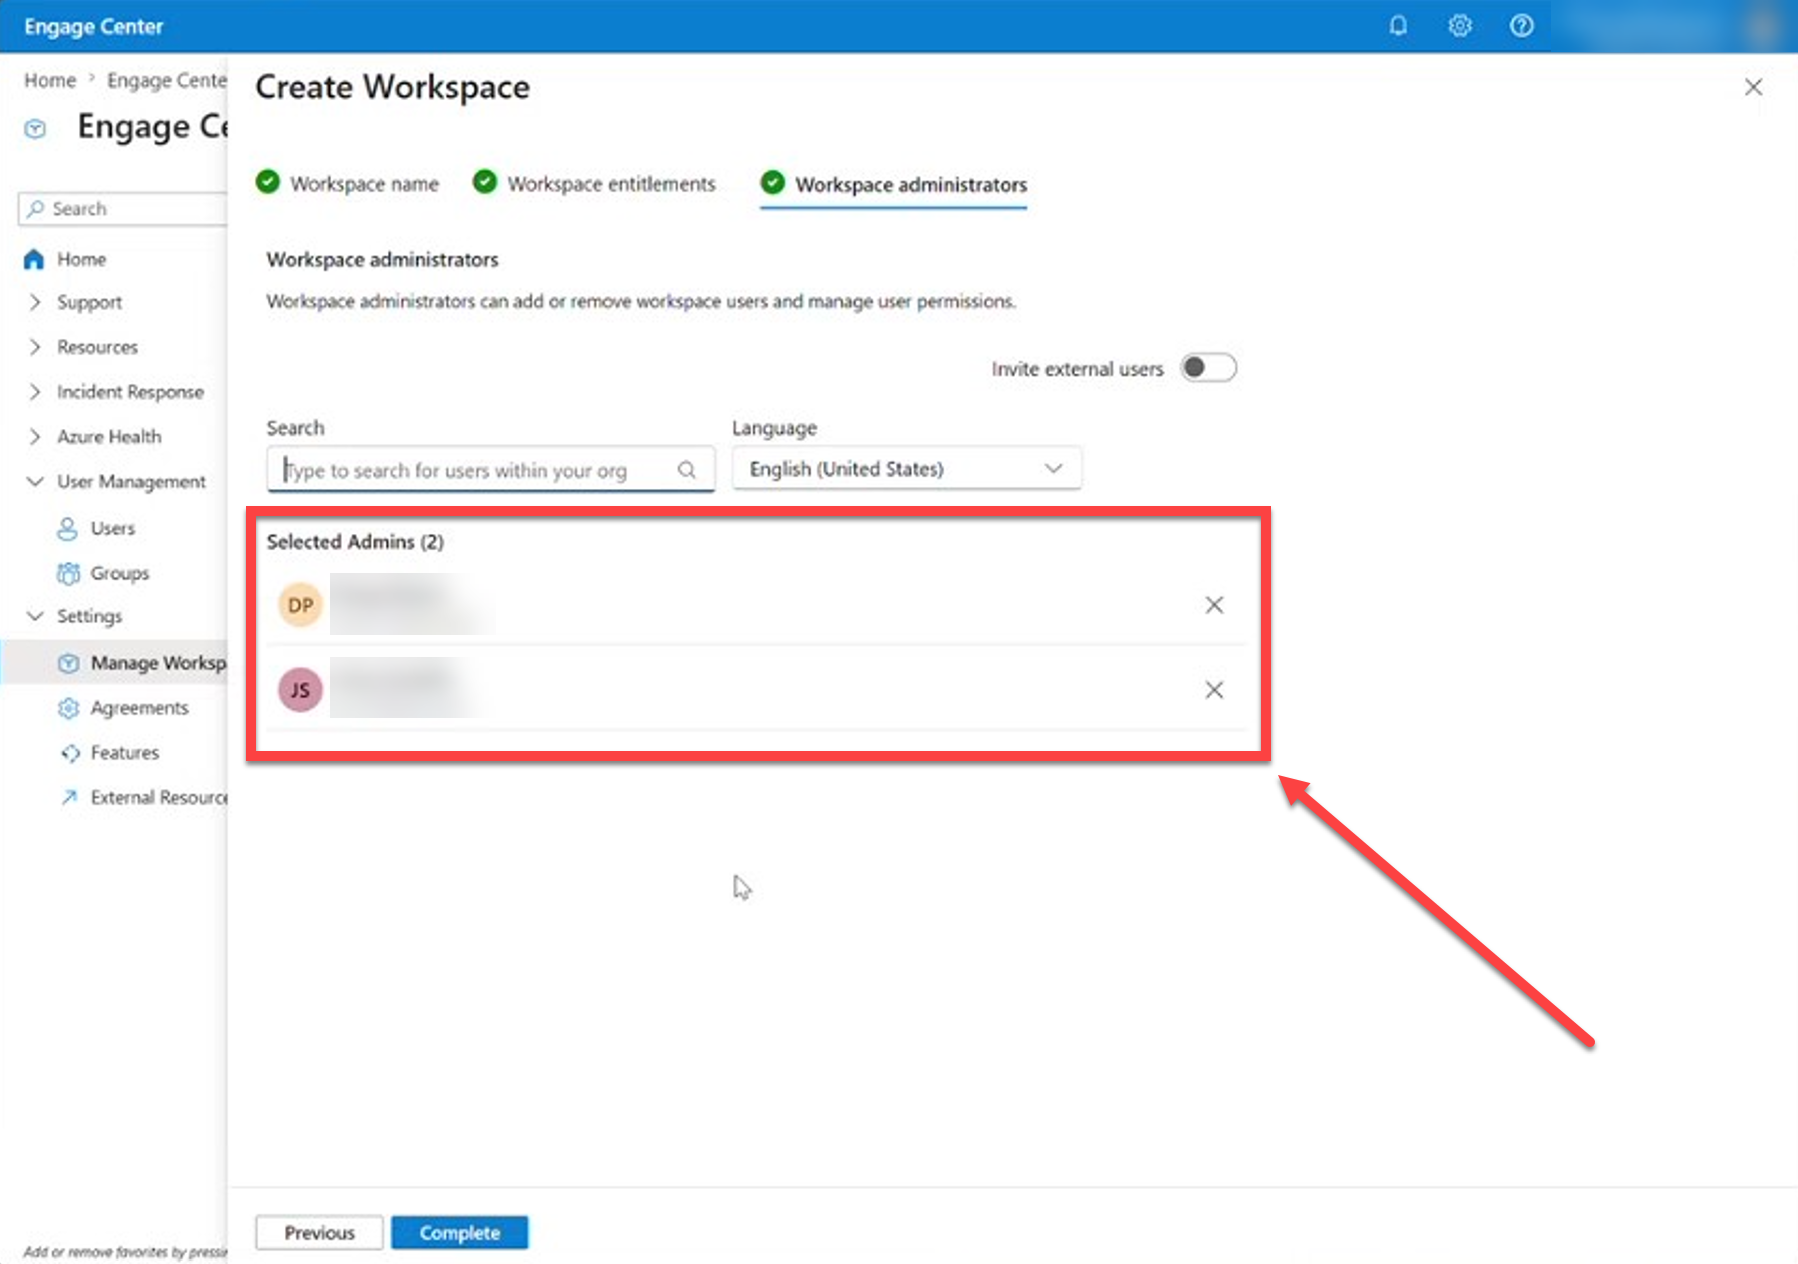Click the Create Workspace title text

(x=393, y=88)
